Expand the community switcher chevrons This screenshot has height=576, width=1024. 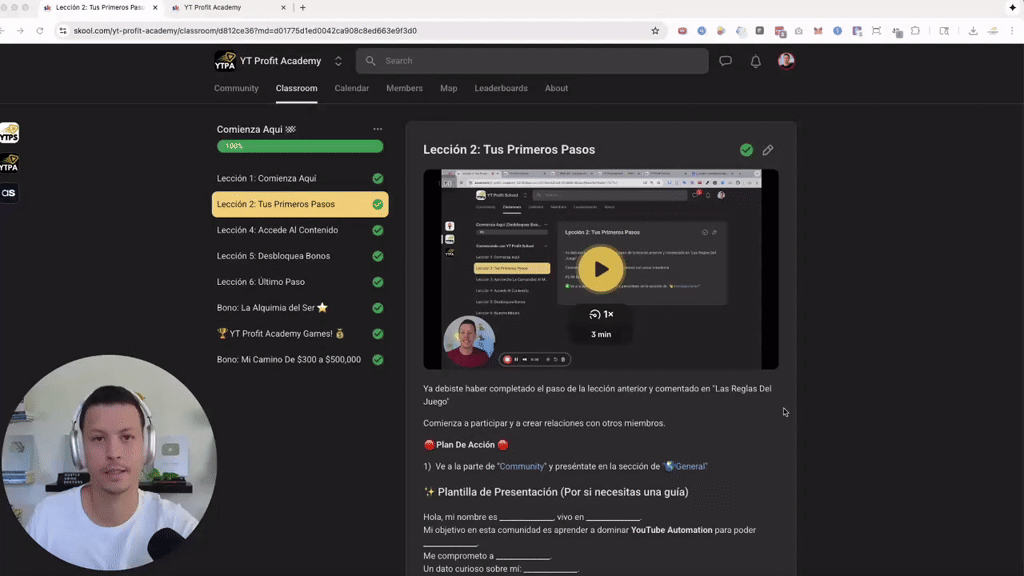[x=338, y=61]
